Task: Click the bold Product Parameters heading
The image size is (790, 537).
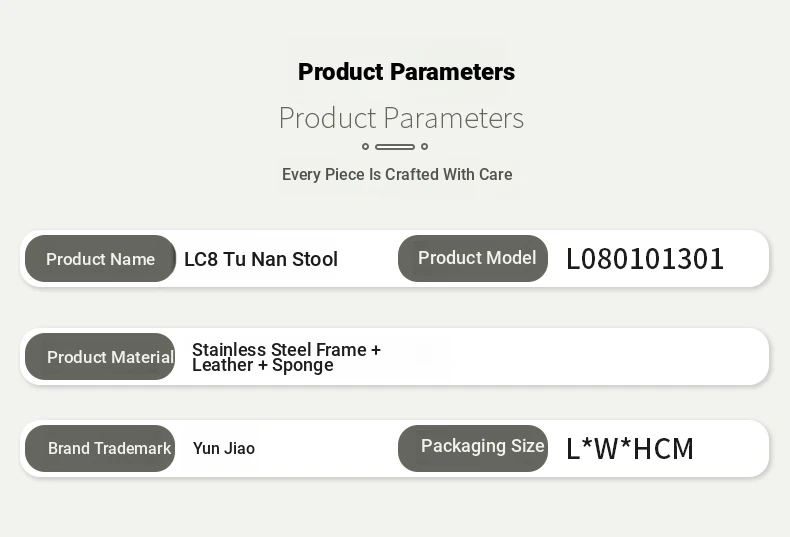Action: (406, 72)
